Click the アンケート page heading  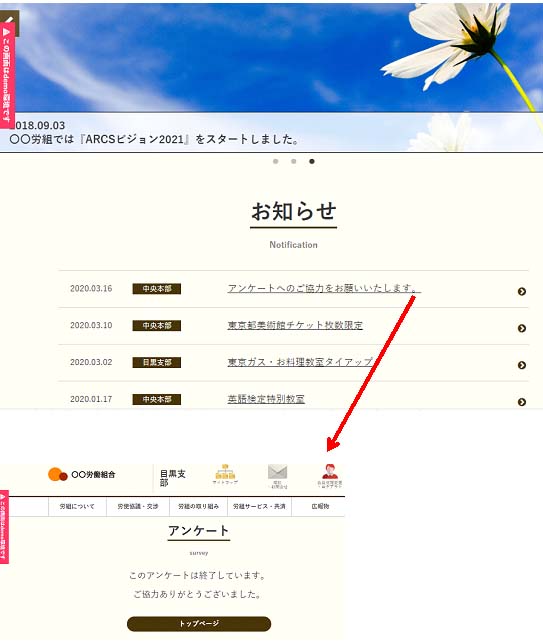(x=198, y=531)
